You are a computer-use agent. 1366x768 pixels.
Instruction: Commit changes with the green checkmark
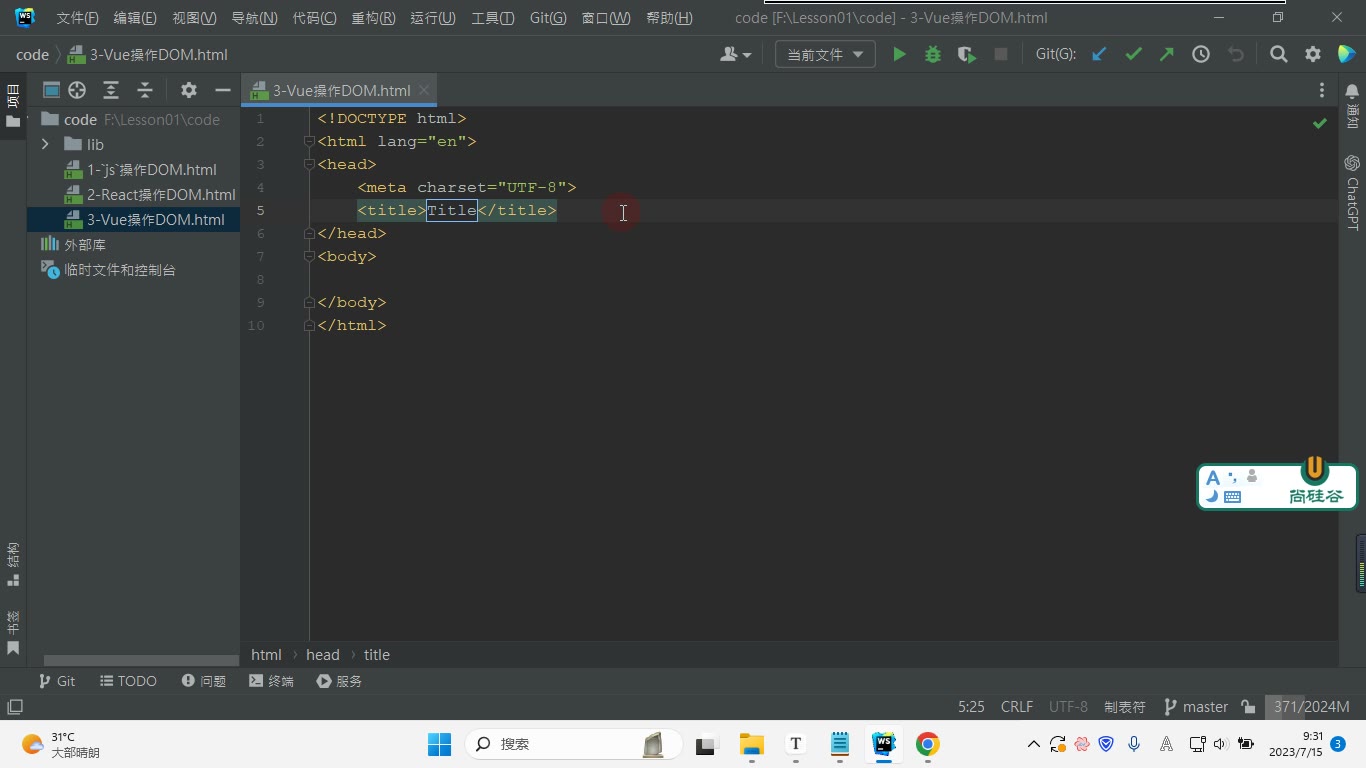[1133, 55]
